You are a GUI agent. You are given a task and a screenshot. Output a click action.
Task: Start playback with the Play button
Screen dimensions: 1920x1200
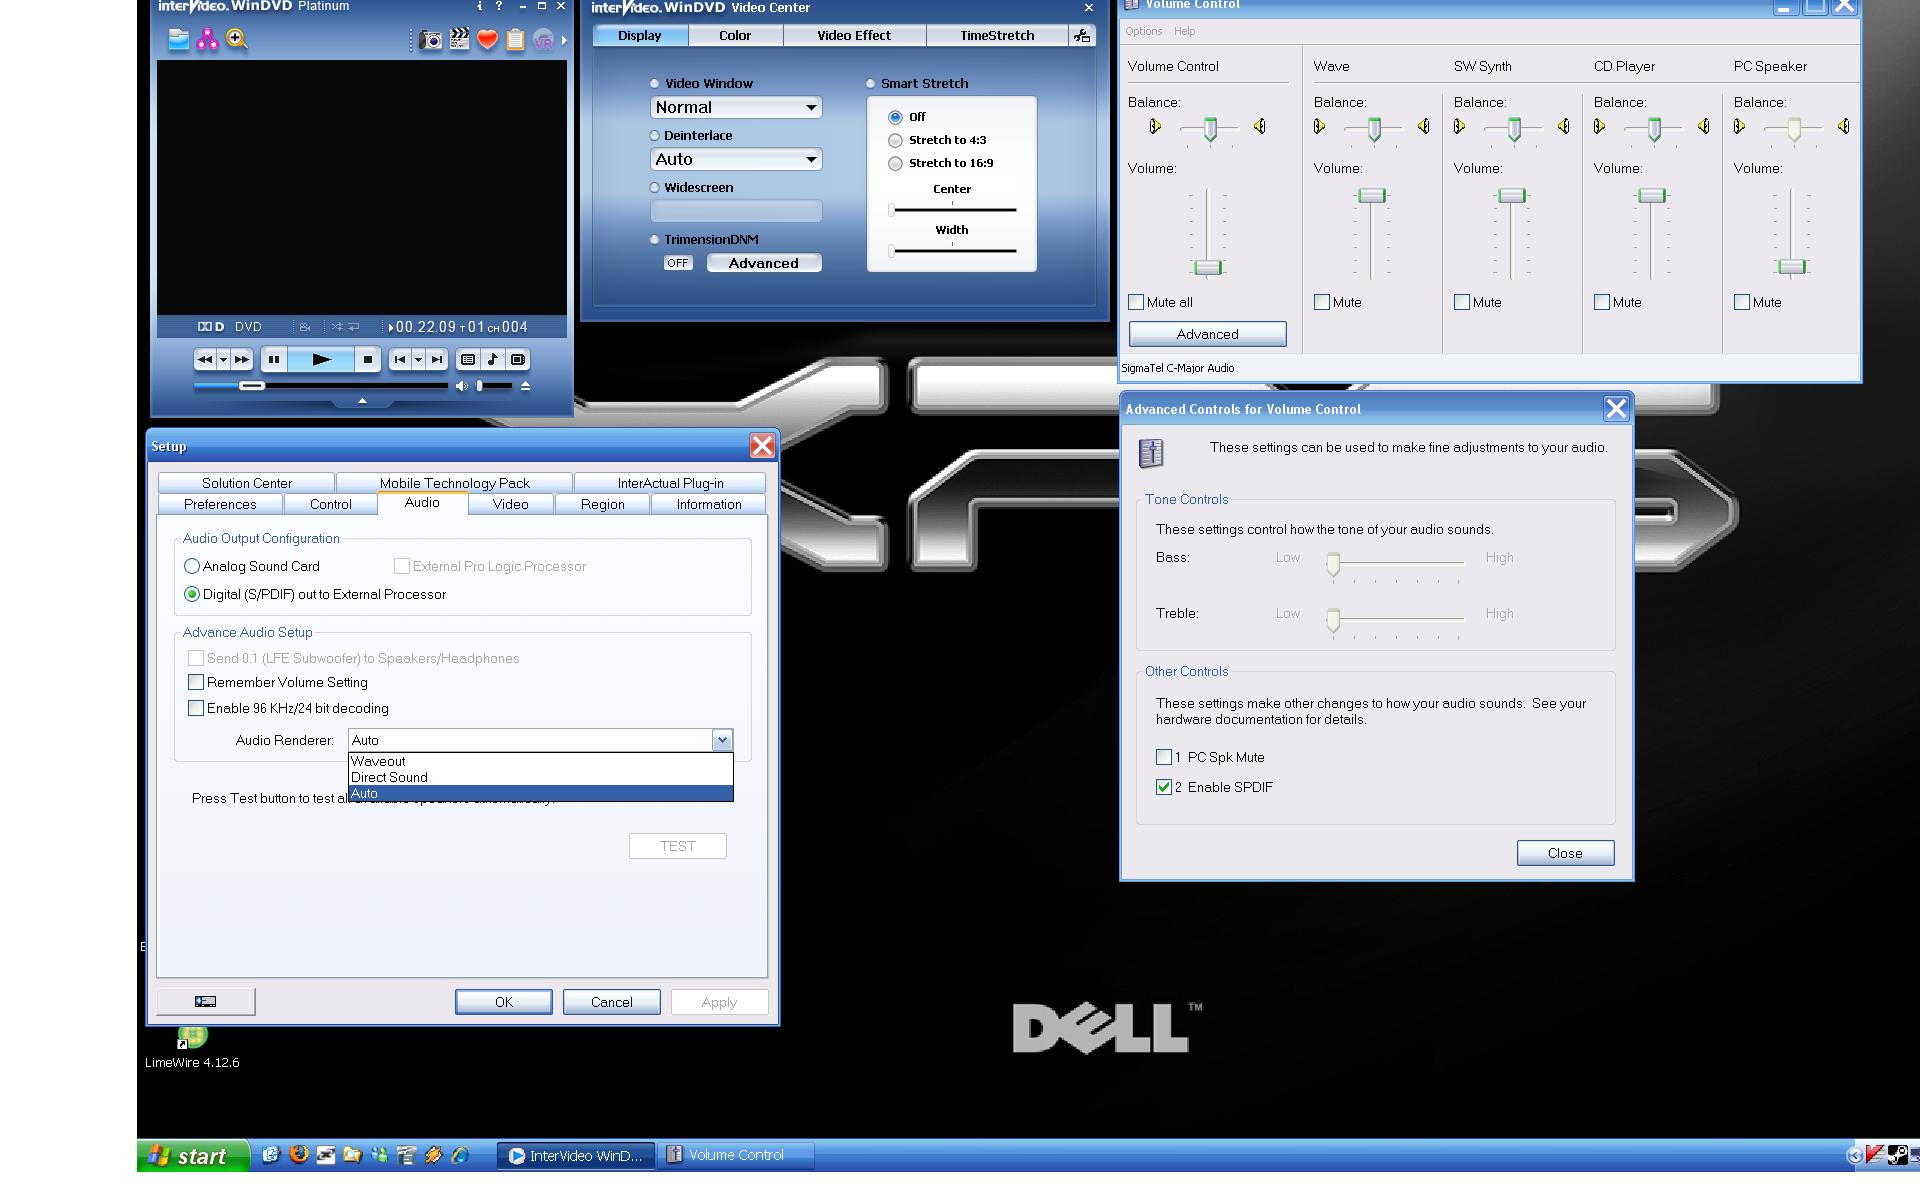[x=321, y=360]
